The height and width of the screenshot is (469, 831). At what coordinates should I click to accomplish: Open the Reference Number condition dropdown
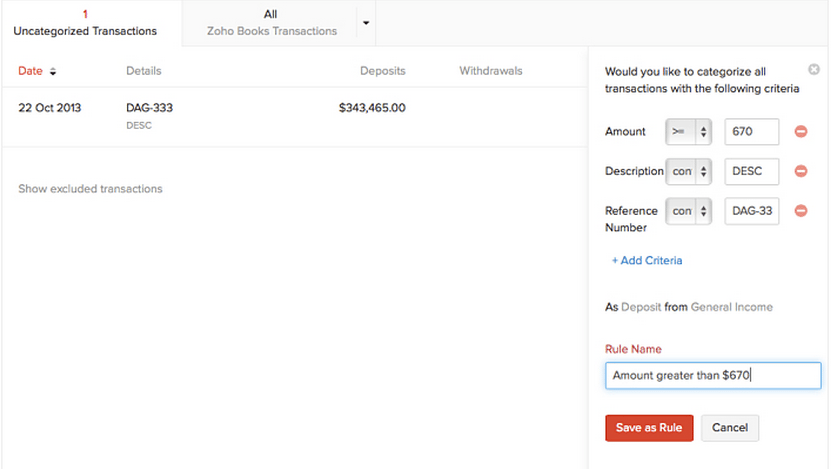pos(688,211)
